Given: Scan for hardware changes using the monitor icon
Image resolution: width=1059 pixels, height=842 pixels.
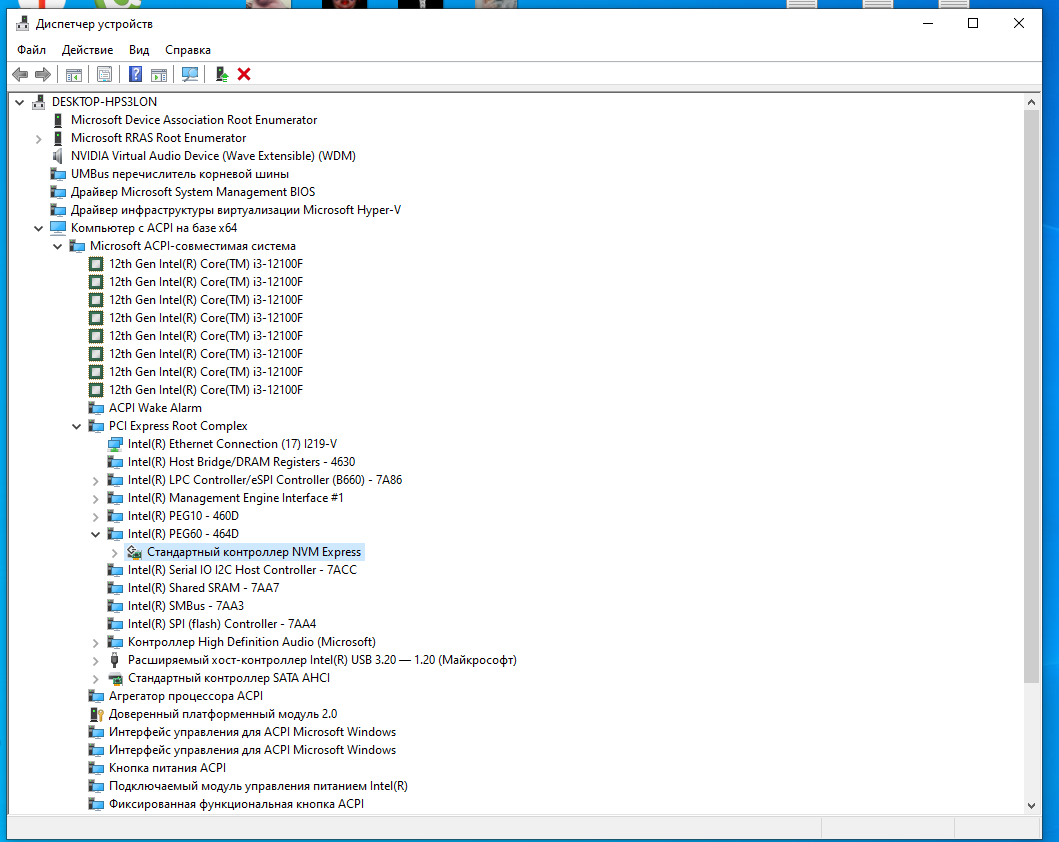Looking at the screenshot, I should (x=189, y=74).
